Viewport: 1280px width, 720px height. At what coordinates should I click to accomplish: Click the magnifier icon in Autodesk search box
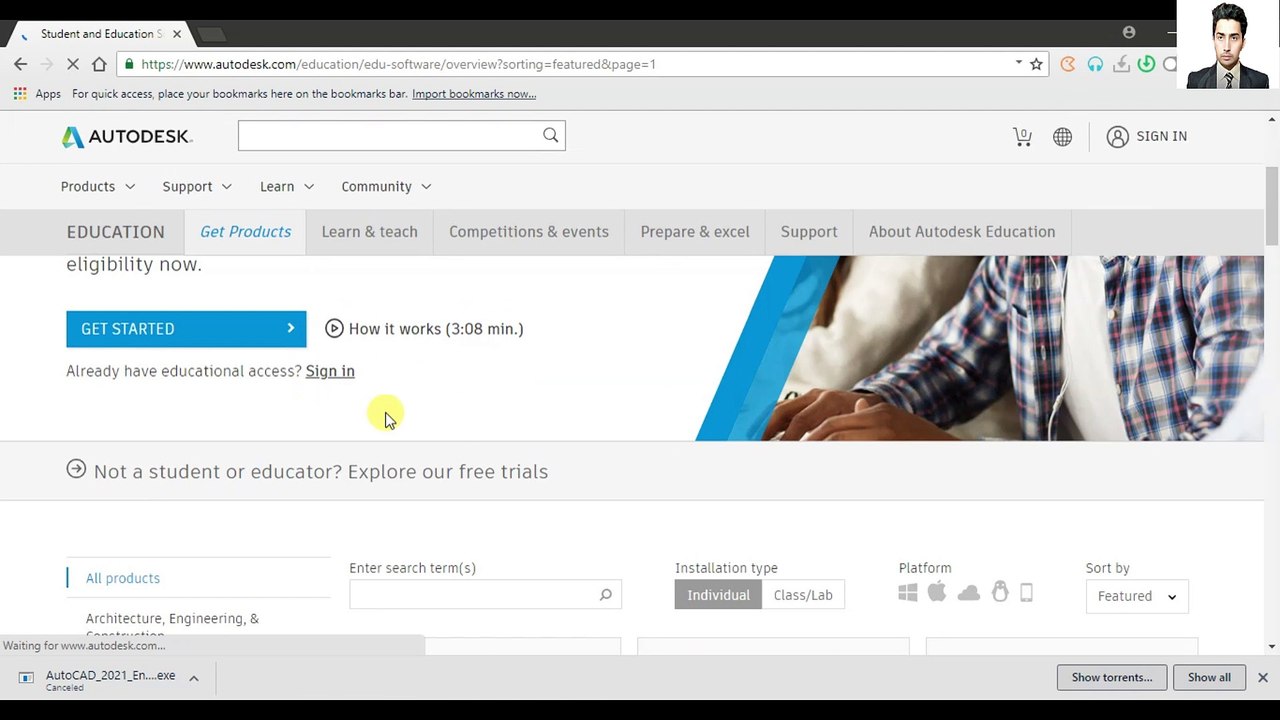551,135
